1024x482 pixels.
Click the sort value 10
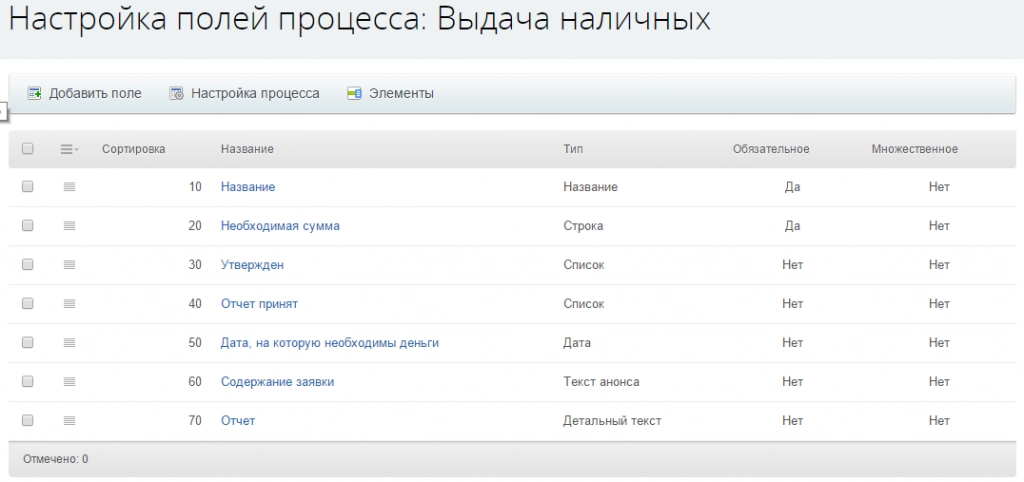pyautogui.click(x=195, y=187)
